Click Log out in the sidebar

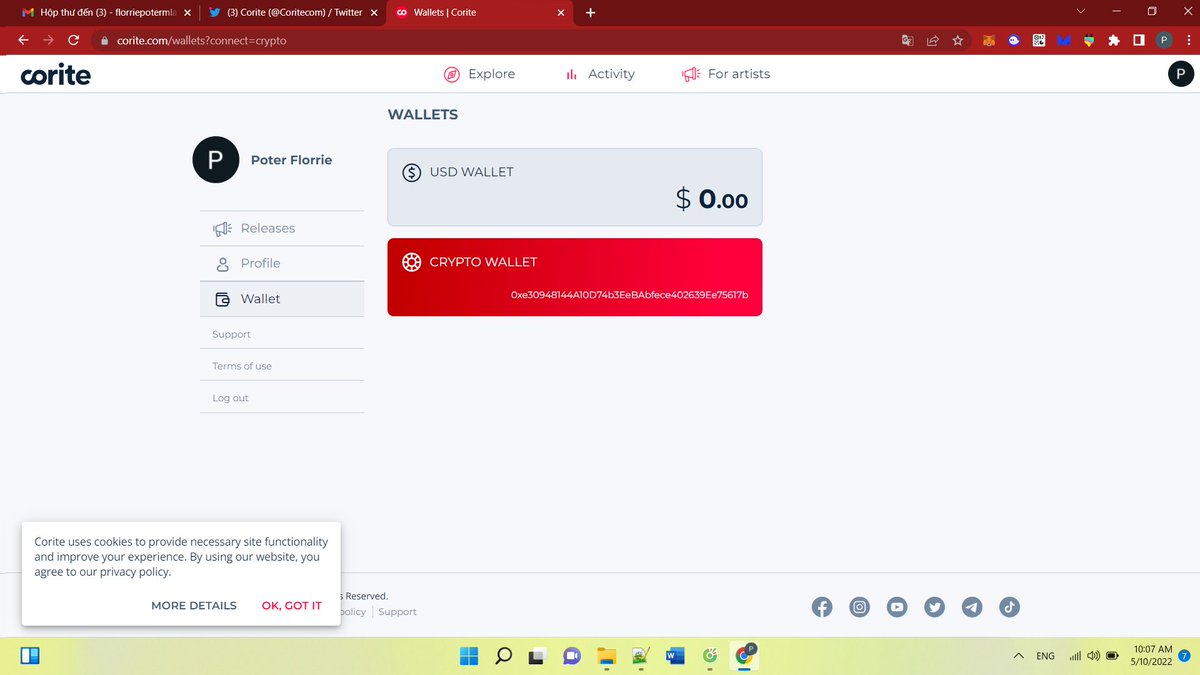pyautogui.click(x=230, y=398)
